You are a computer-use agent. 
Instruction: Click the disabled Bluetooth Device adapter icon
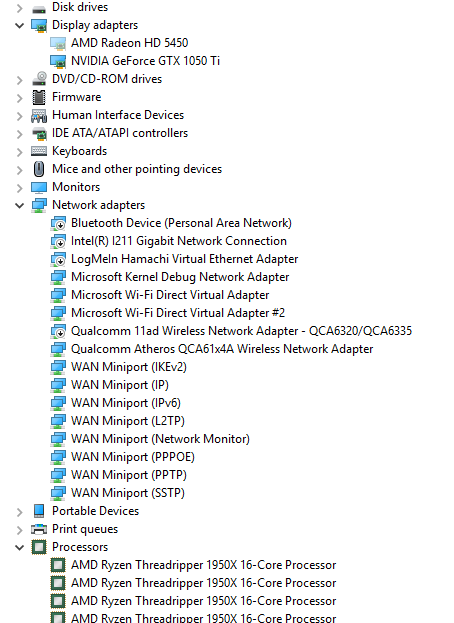[58, 223]
